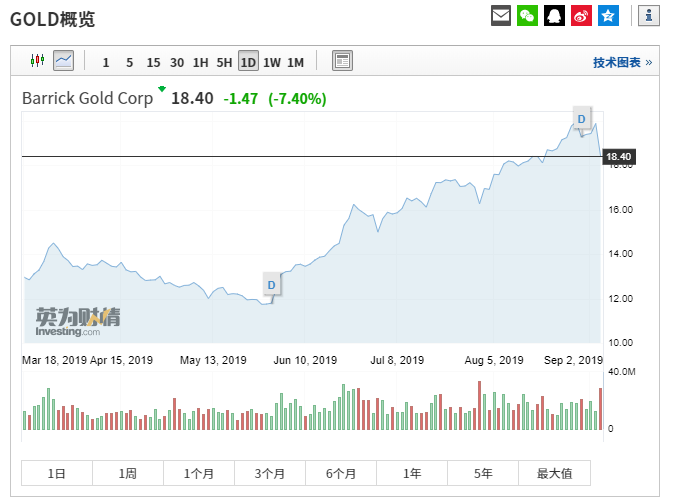Click the GOLD概览 heading
The width and height of the screenshot is (674, 502).
(x=52, y=19)
